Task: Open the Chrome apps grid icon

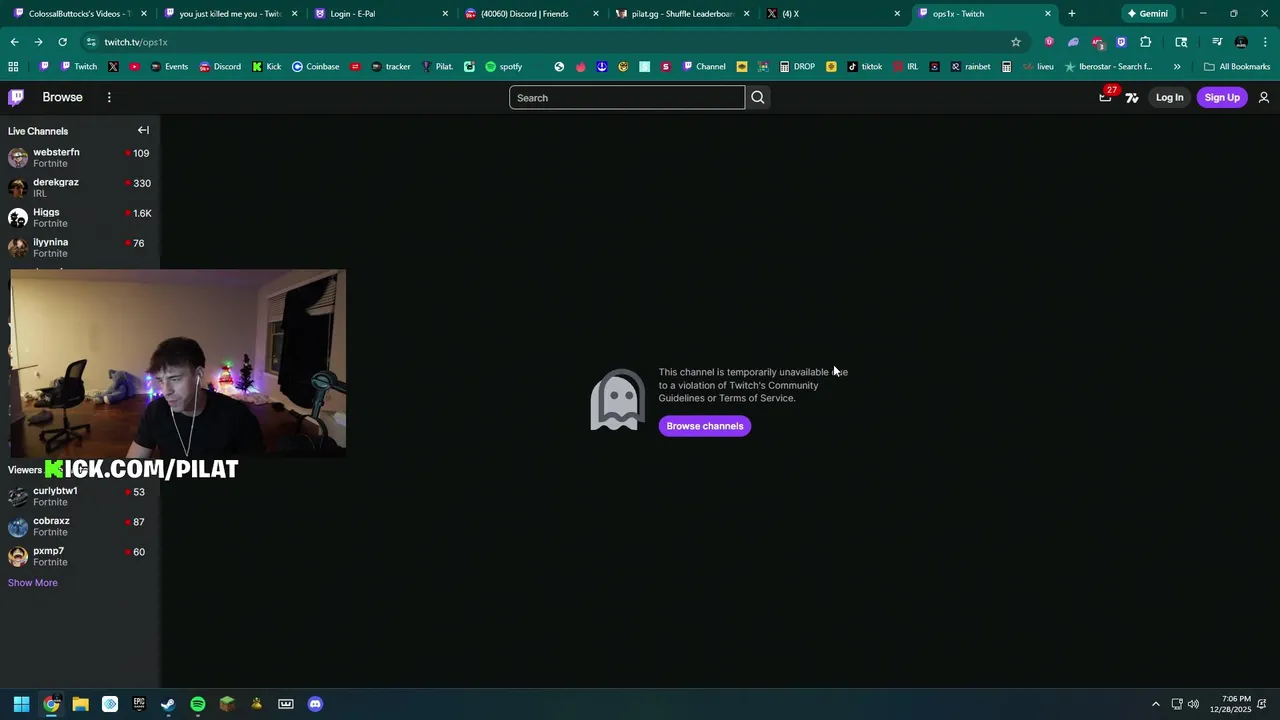Action: [13, 66]
